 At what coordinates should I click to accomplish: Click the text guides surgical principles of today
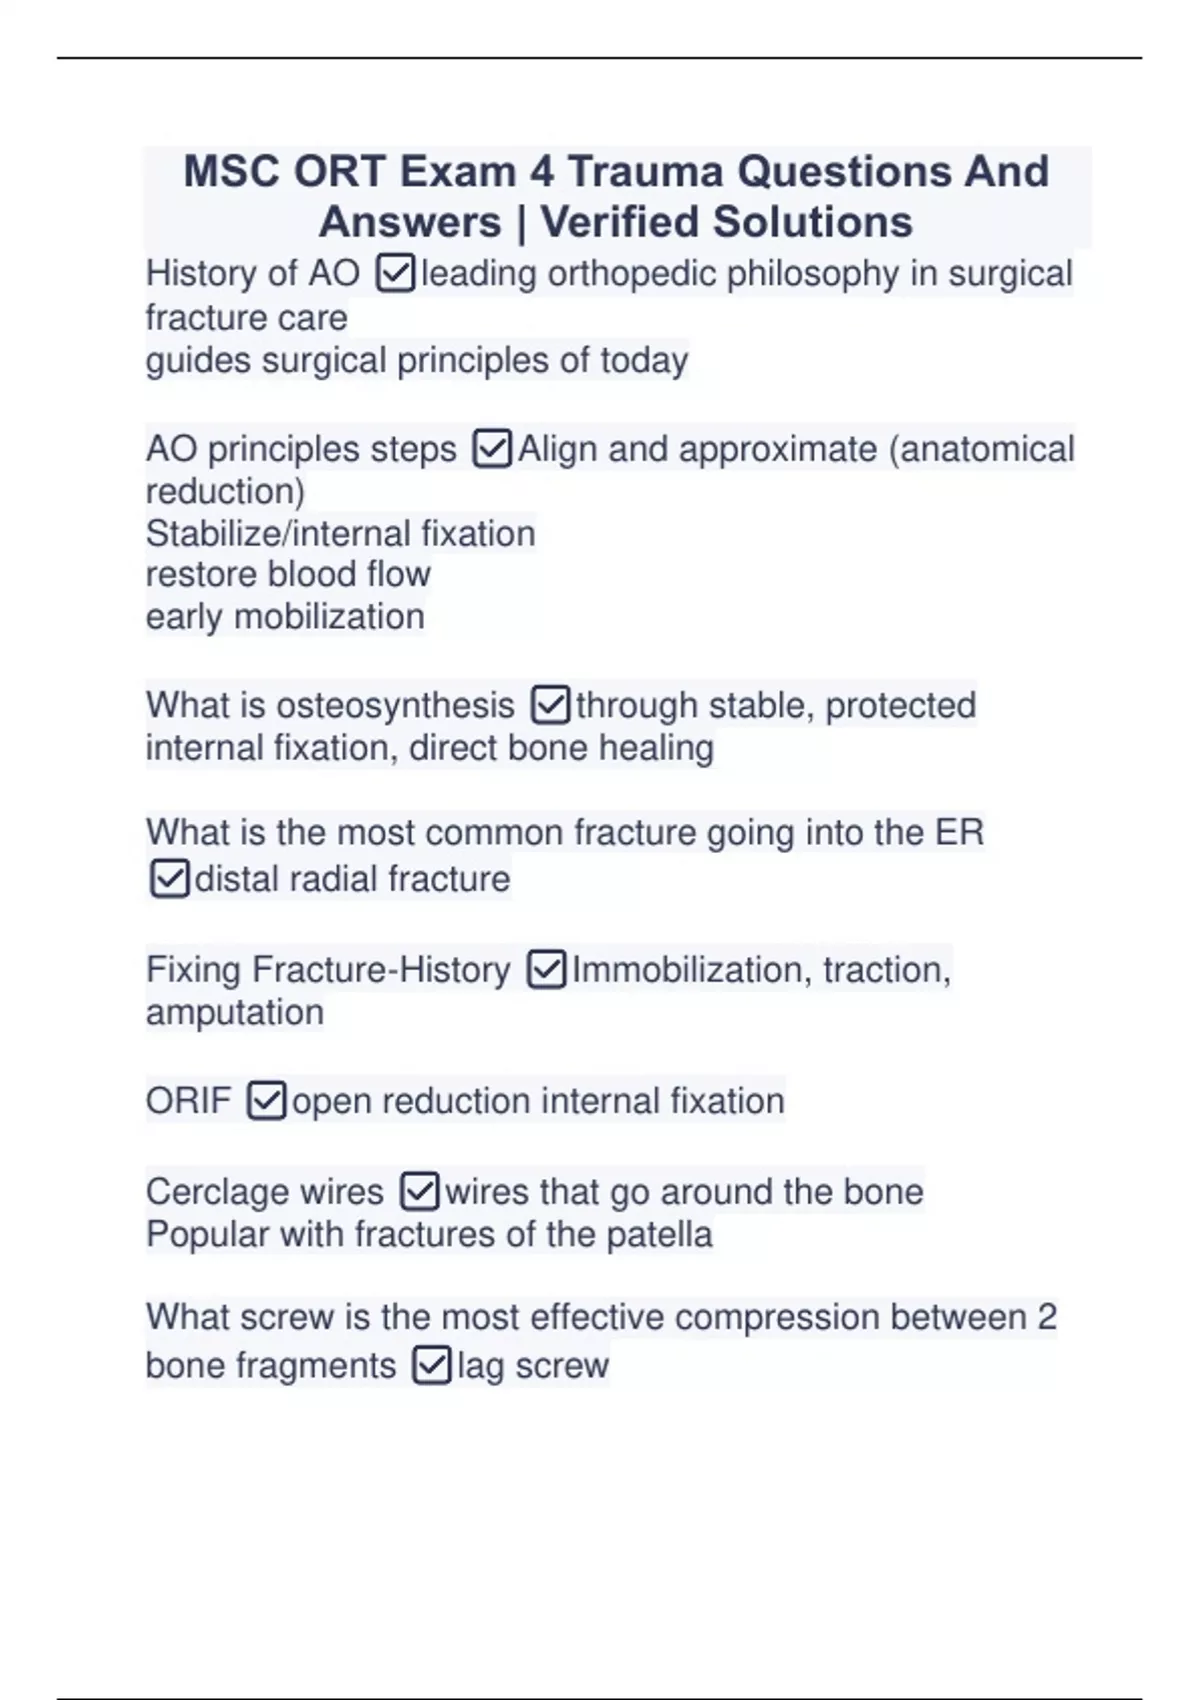coord(417,360)
